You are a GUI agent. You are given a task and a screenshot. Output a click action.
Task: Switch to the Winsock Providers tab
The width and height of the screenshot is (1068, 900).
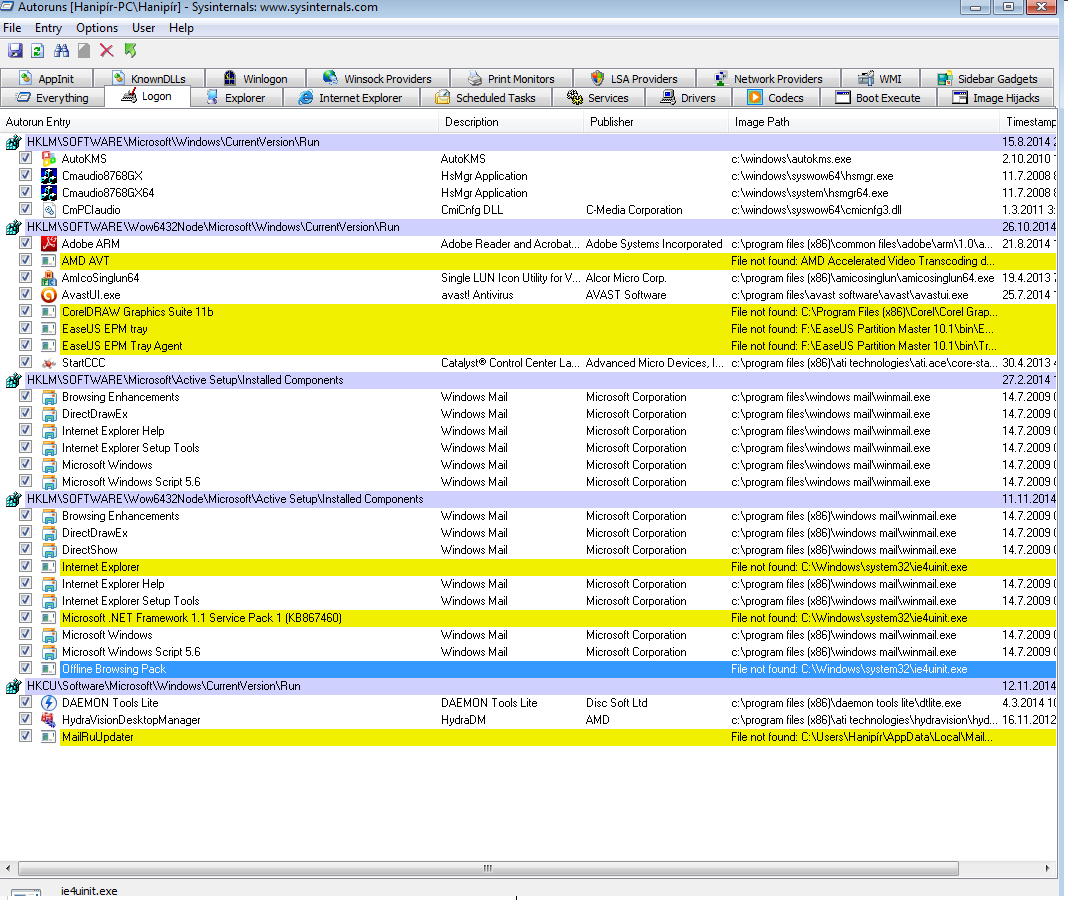coord(378,79)
